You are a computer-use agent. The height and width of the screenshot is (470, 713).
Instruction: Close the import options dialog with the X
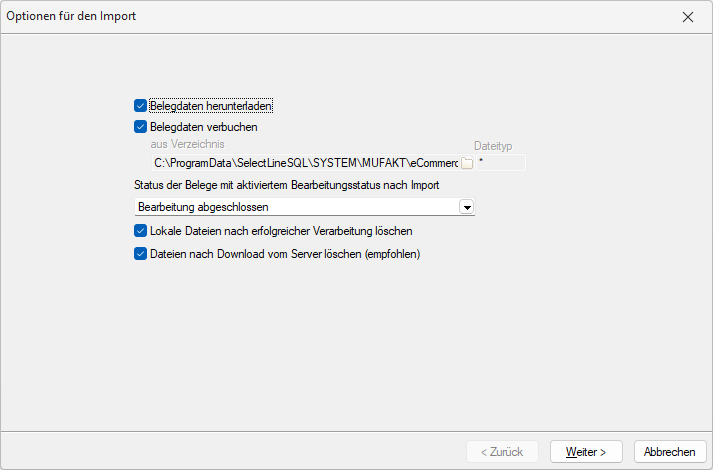687,17
